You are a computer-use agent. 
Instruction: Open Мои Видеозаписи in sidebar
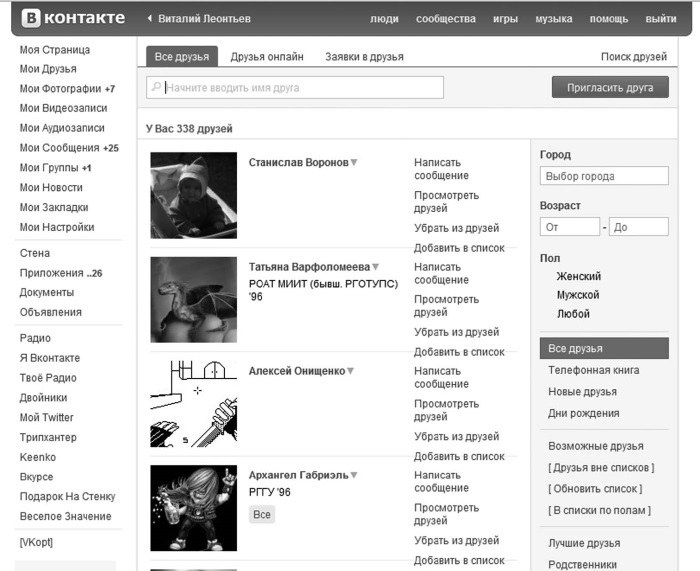(x=63, y=108)
